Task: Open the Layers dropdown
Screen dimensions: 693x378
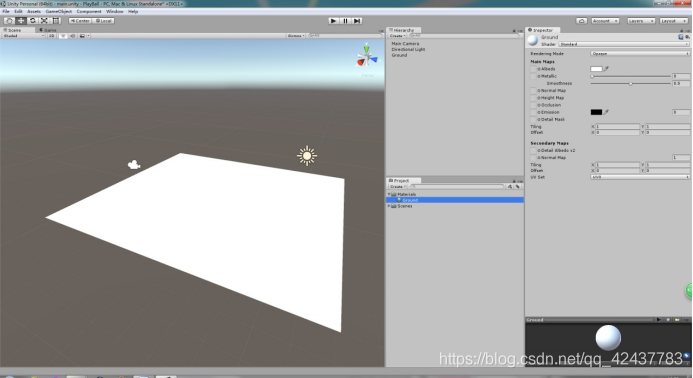Action: pyautogui.click(x=640, y=21)
